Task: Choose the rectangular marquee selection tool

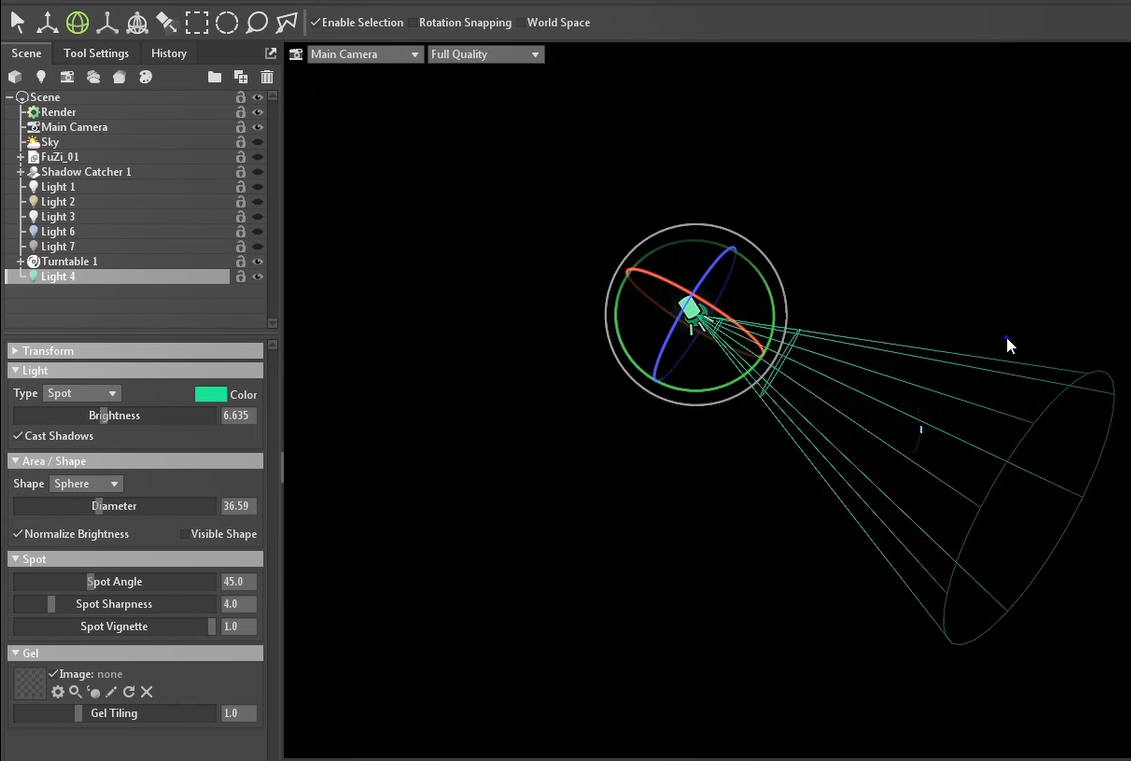Action: (197, 22)
